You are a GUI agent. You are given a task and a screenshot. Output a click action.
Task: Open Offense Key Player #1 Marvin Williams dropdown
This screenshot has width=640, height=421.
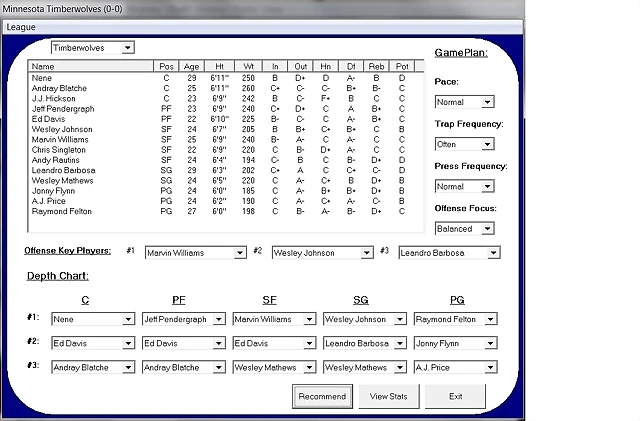[196, 253]
